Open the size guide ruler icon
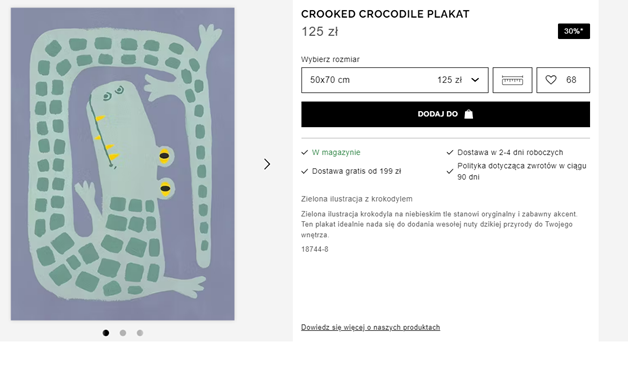This screenshot has width=628, height=365. pyautogui.click(x=512, y=80)
